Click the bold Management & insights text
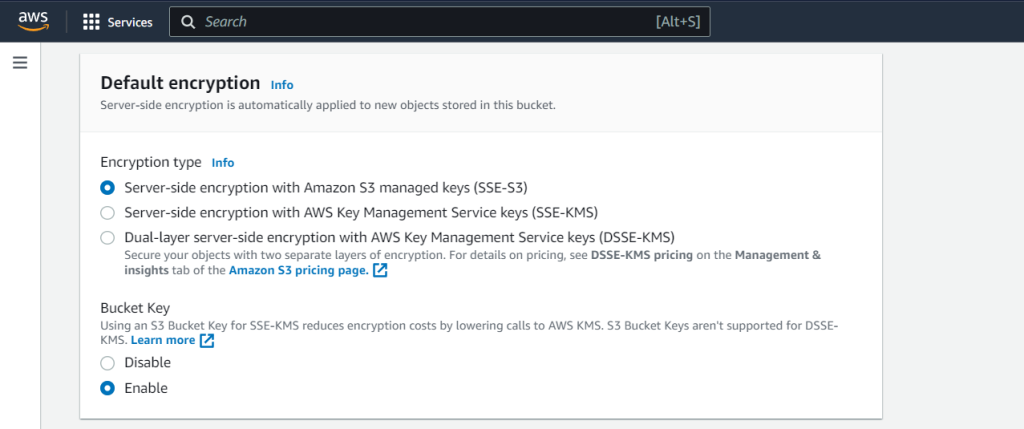The width and height of the screenshot is (1024, 429). (778, 255)
